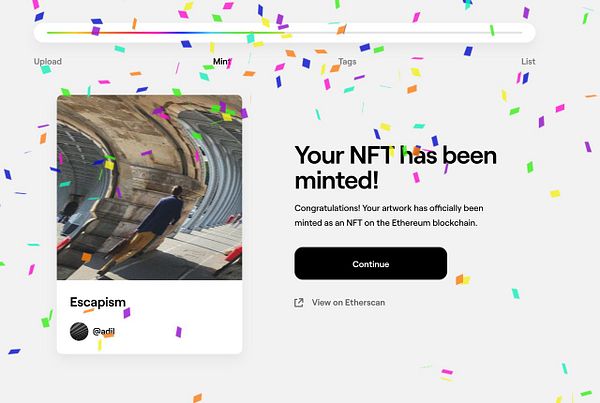The image size is (600, 403).
Task: Go back to the Upload step
Action: click(x=47, y=61)
